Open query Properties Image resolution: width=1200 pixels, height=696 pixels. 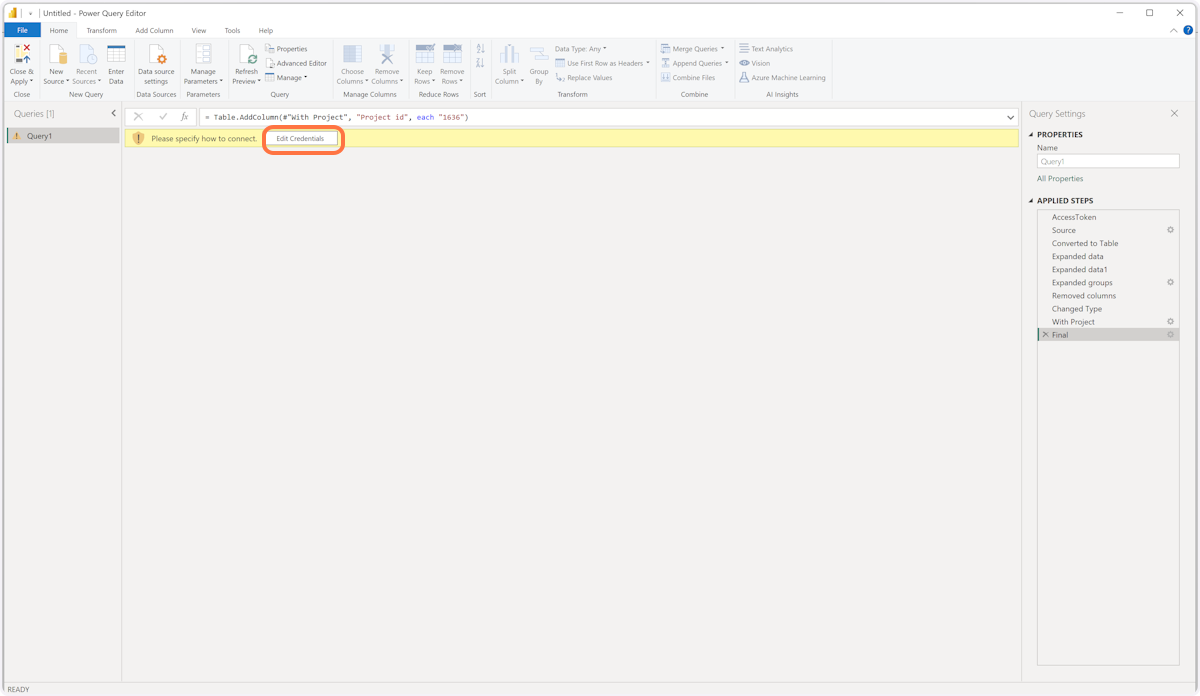pos(286,49)
